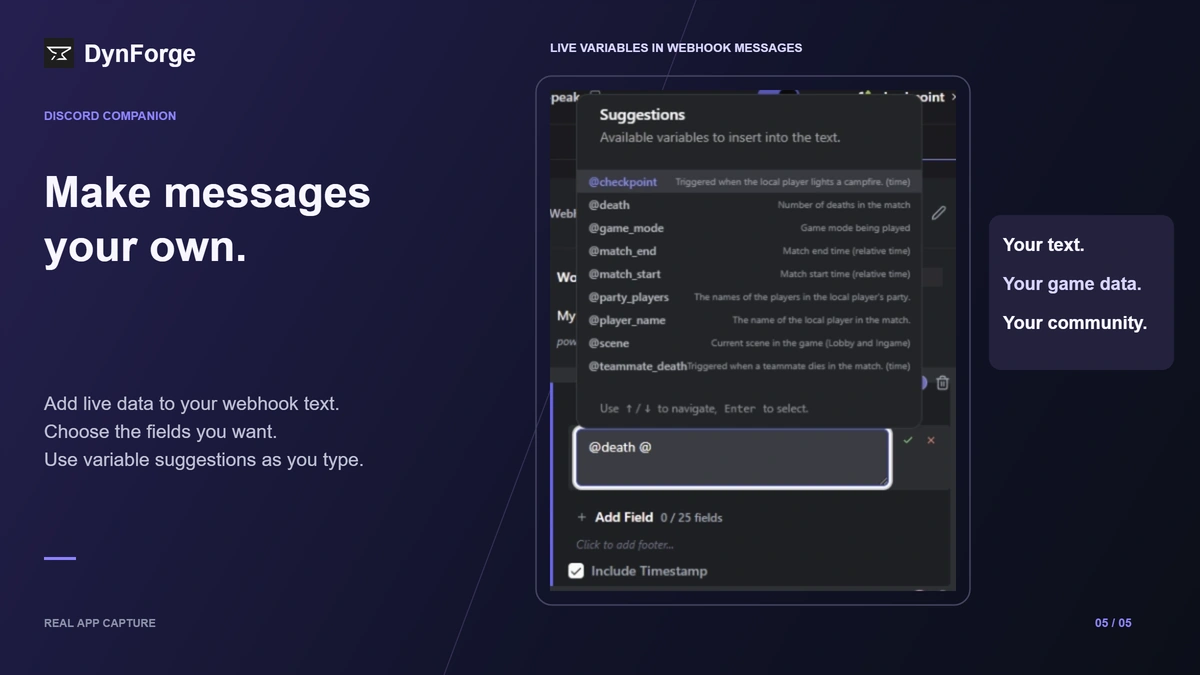Click the '05 / 05' slide counter

pos(1113,623)
